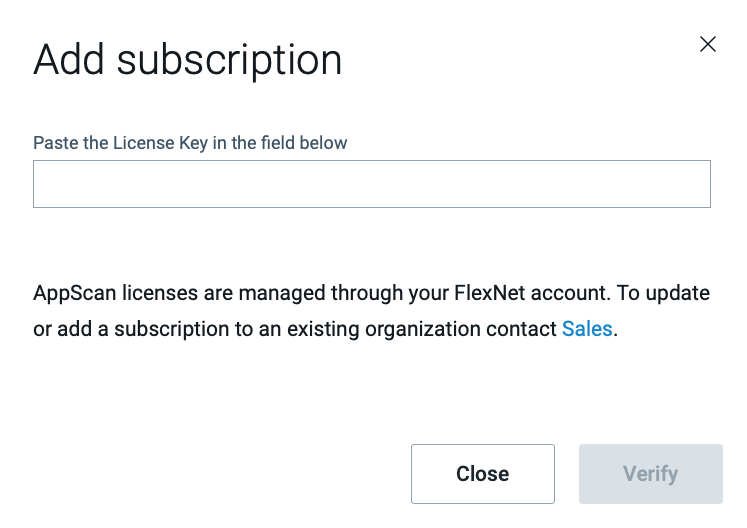Hit the greyed-out Verify button
The image size is (747, 528).
coord(650,474)
